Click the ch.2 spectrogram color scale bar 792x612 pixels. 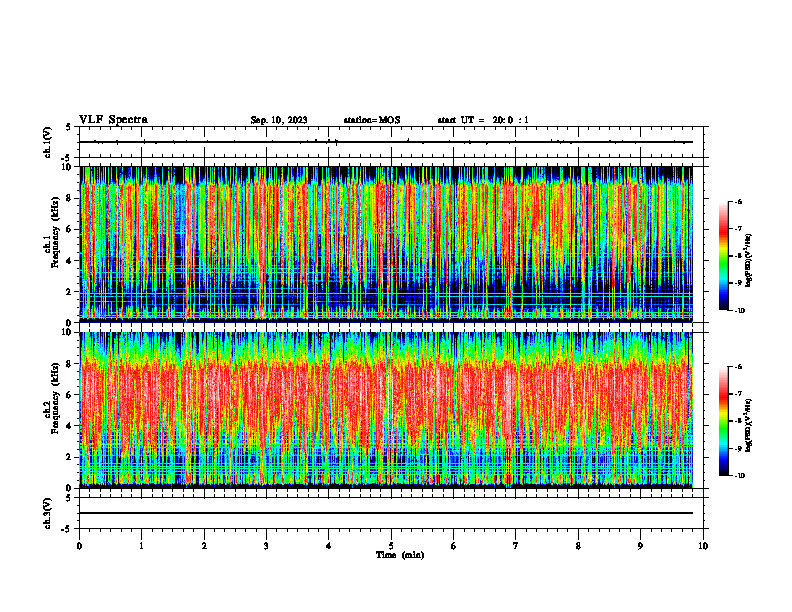(x=723, y=421)
